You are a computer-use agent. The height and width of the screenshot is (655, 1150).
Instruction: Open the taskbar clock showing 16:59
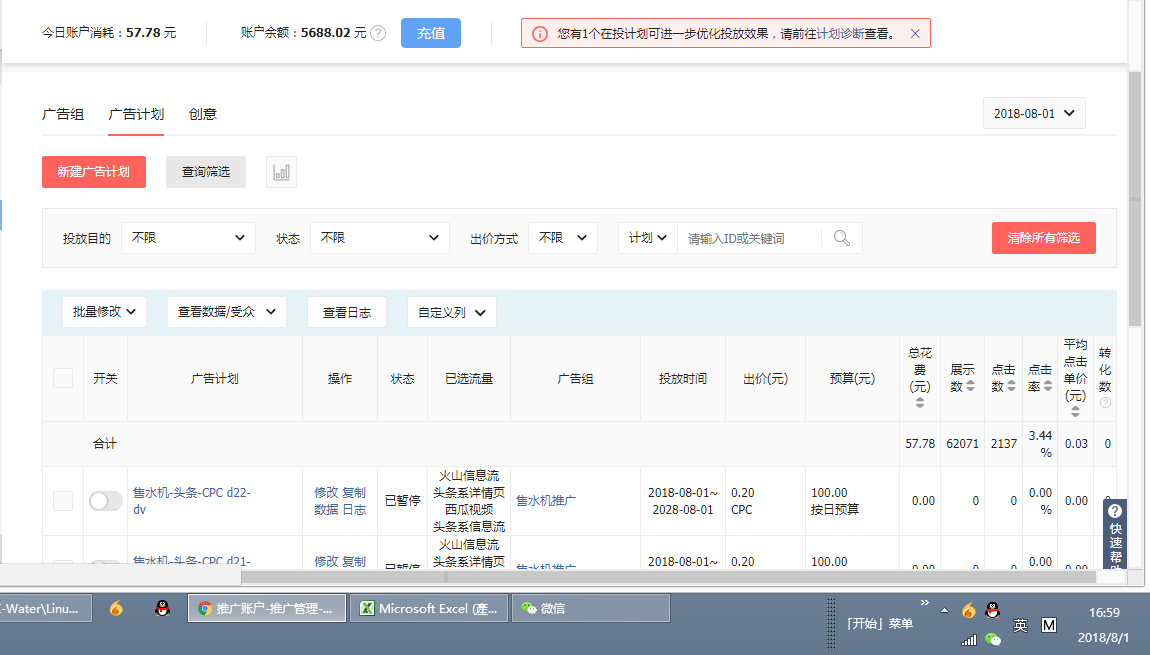point(1104,612)
